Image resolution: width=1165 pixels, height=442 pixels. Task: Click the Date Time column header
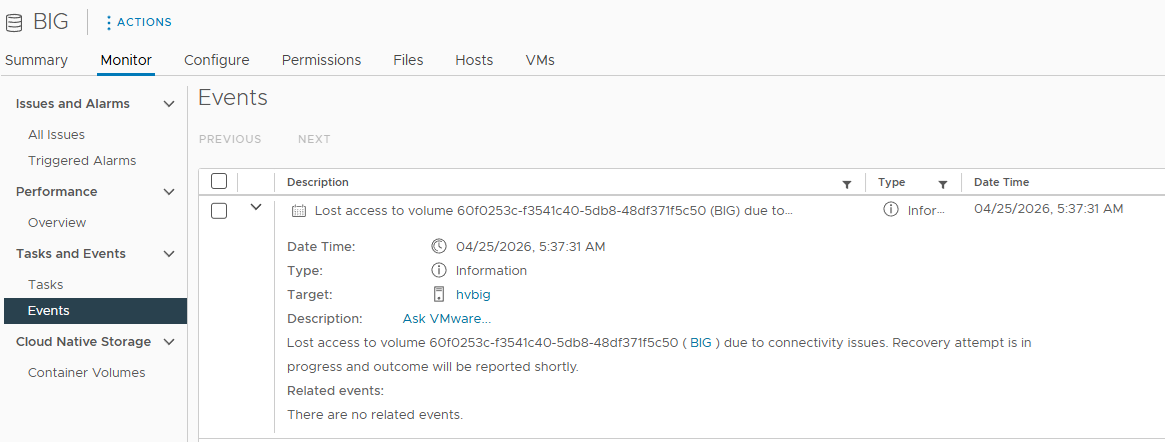click(x=1002, y=182)
